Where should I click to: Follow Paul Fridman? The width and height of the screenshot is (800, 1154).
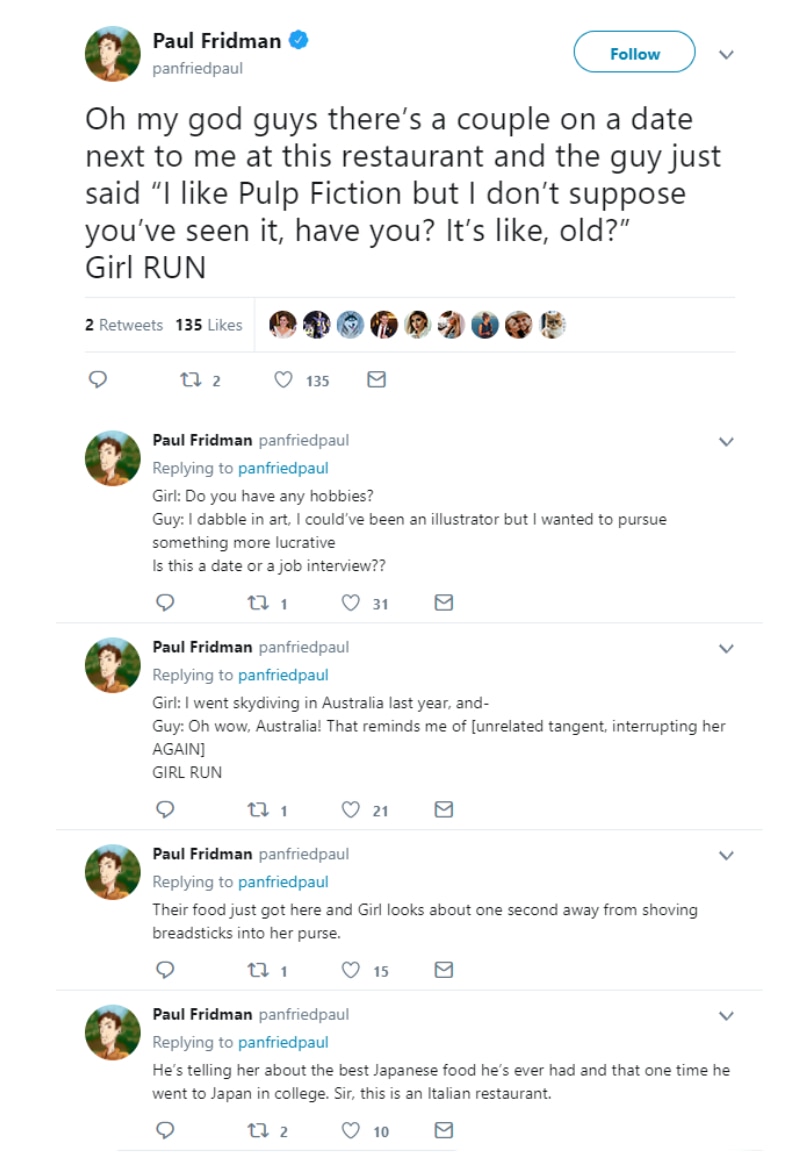pos(634,53)
